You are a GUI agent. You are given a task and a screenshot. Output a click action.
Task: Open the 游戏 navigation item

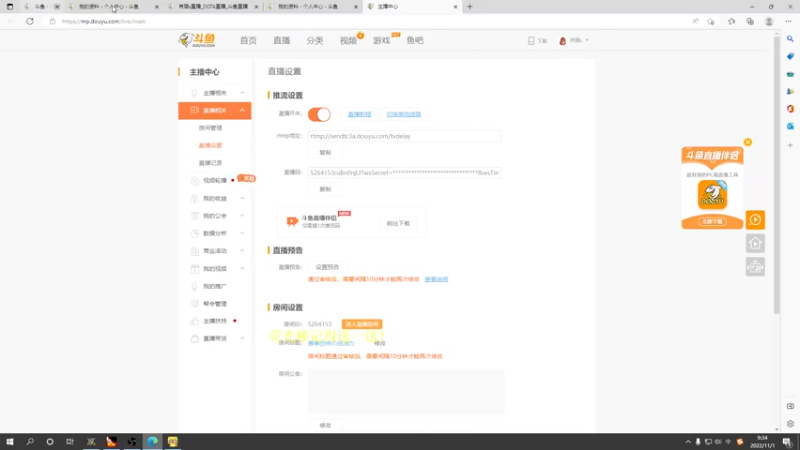click(382, 40)
